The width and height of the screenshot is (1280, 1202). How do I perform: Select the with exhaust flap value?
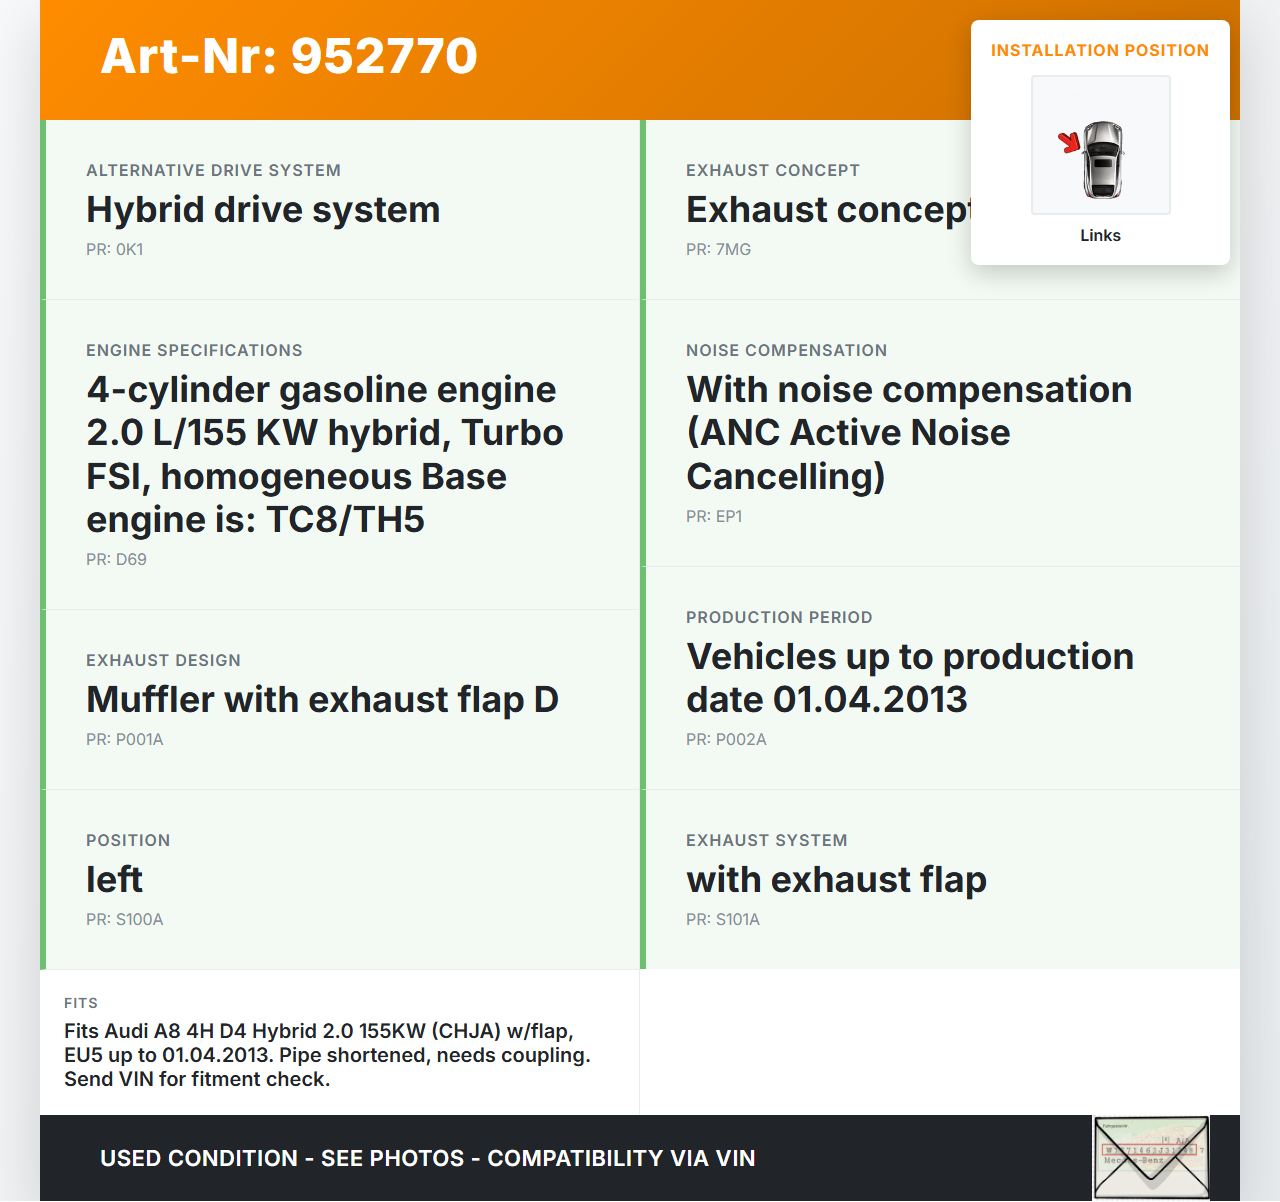tap(837, 880)
